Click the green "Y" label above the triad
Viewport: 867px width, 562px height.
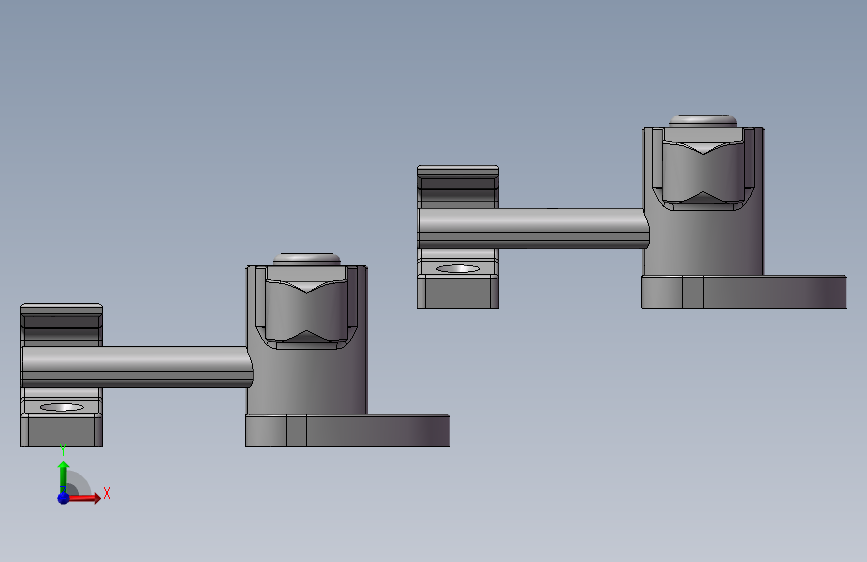(x=63, y=450)
